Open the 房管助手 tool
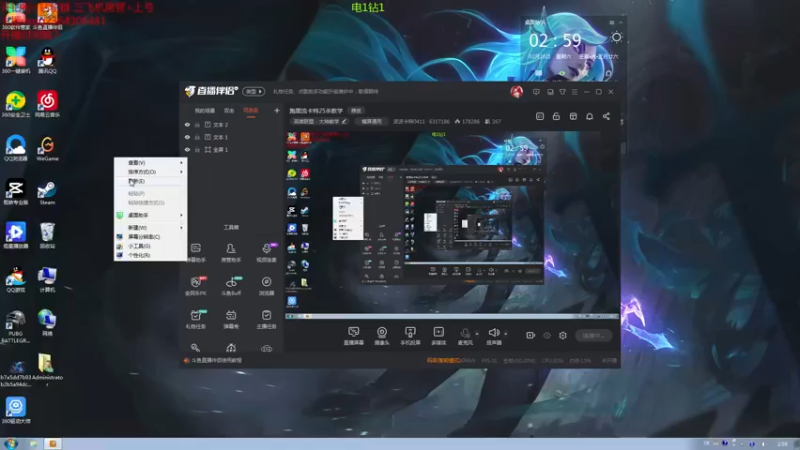 tap(231, 253)
